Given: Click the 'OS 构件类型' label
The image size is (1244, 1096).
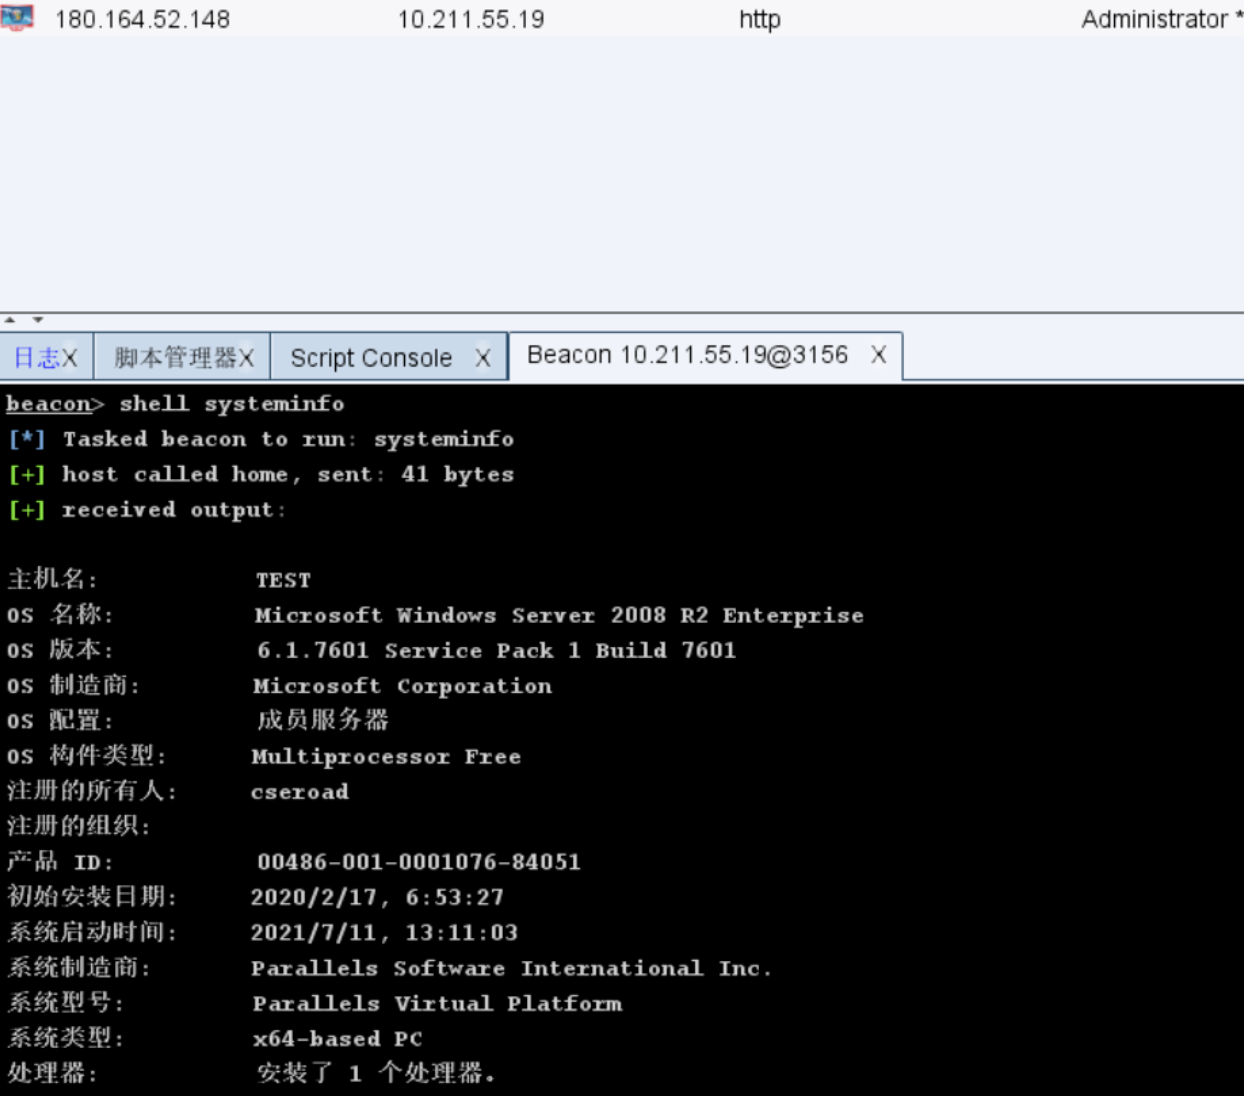Looking at the screenshot, I should (x=86, y=756).
